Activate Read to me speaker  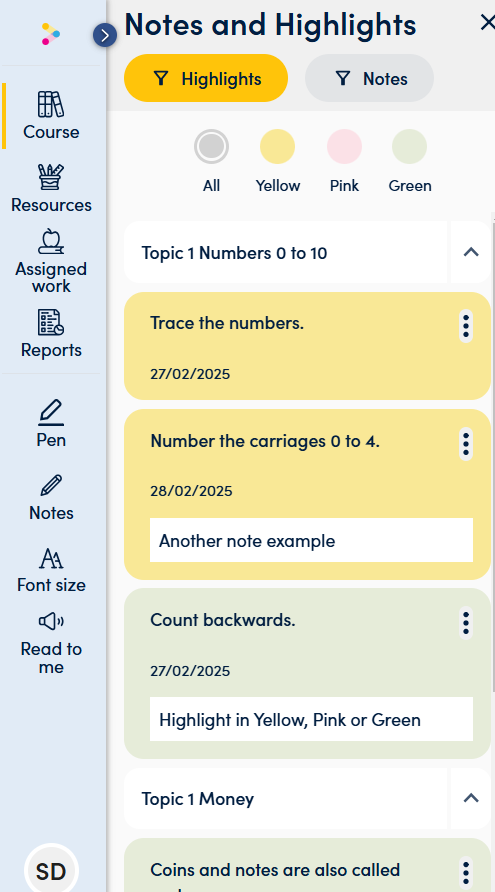(x=51, y=643)
